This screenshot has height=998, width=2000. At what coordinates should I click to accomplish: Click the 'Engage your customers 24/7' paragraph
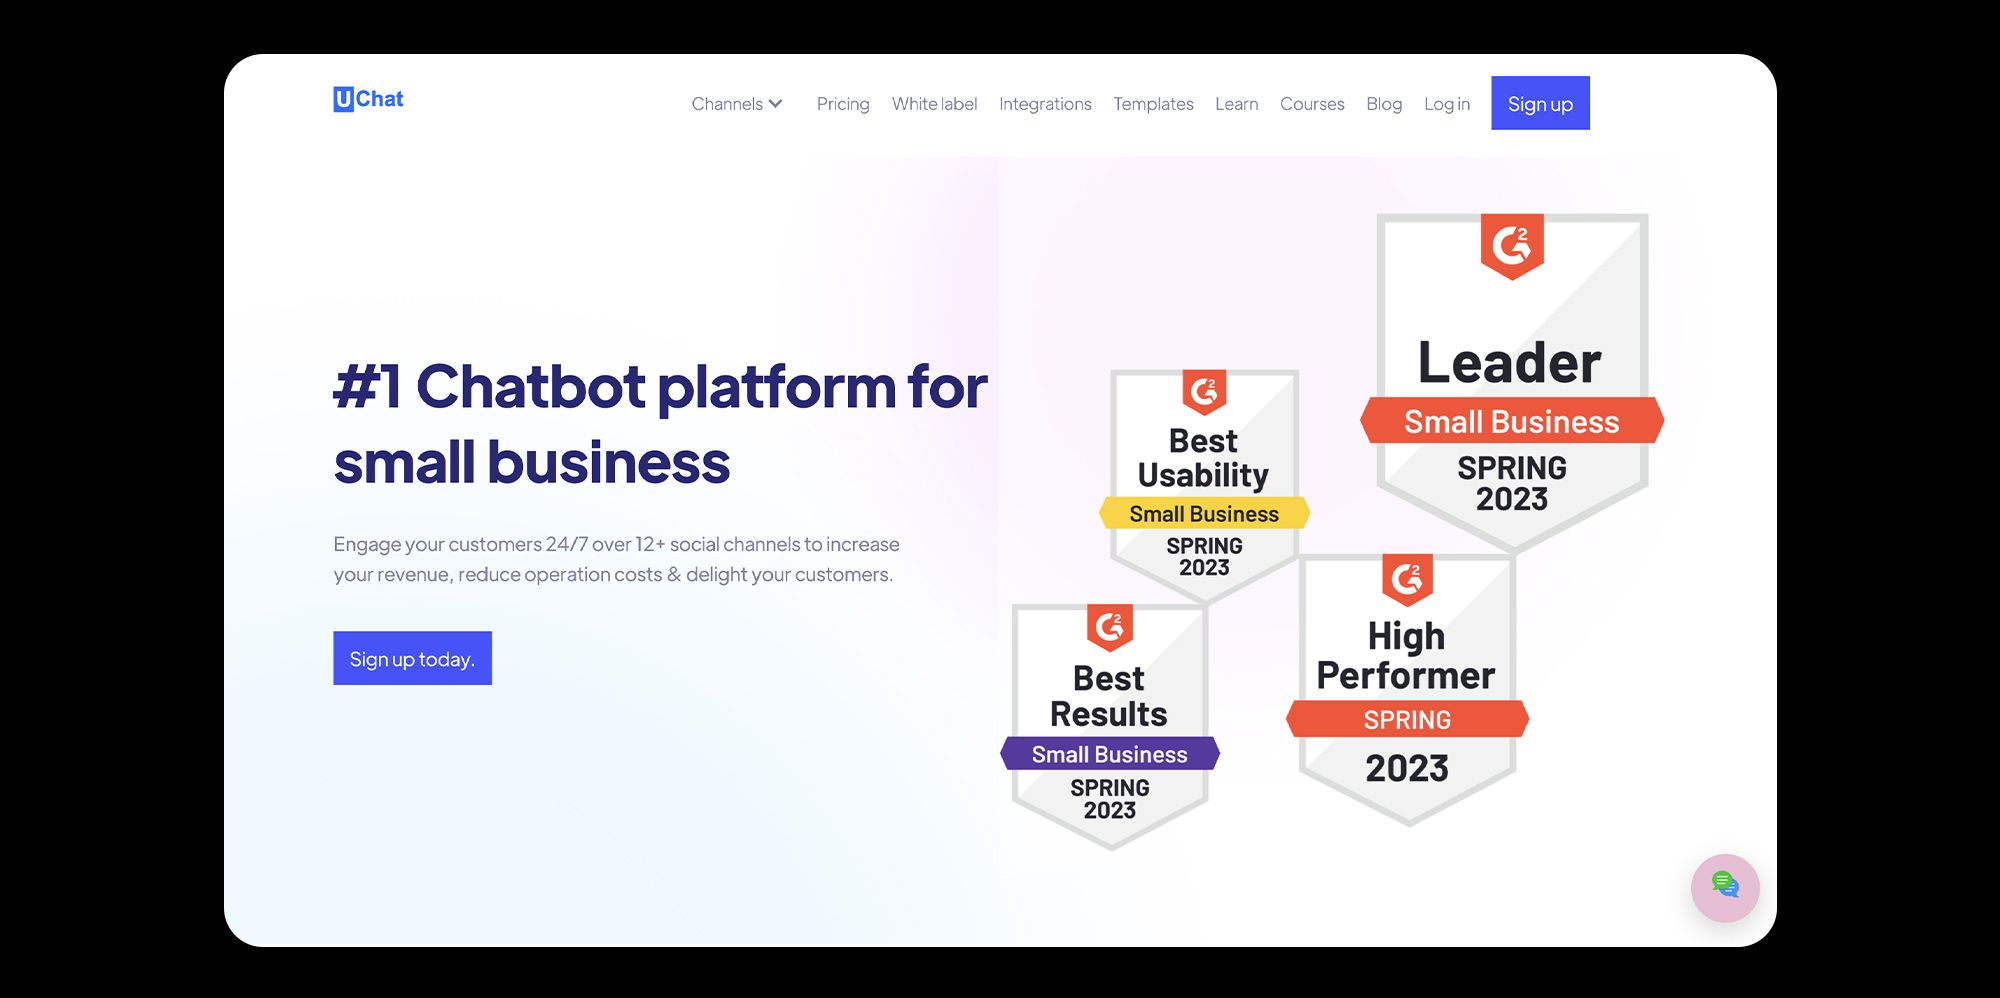point(616,559)
